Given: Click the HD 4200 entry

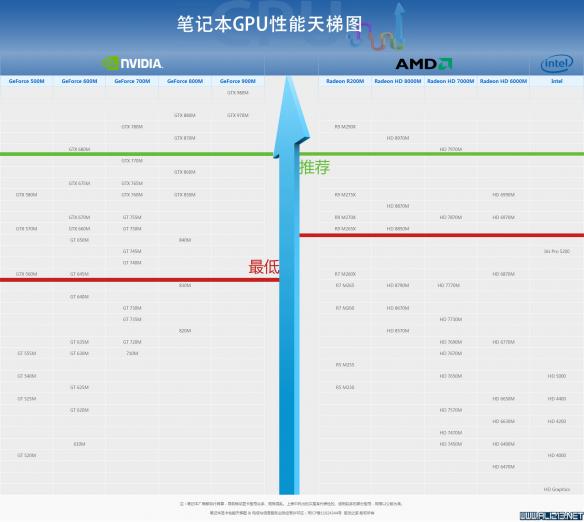Looking at the screenshot, I should [x=557, y=421].
